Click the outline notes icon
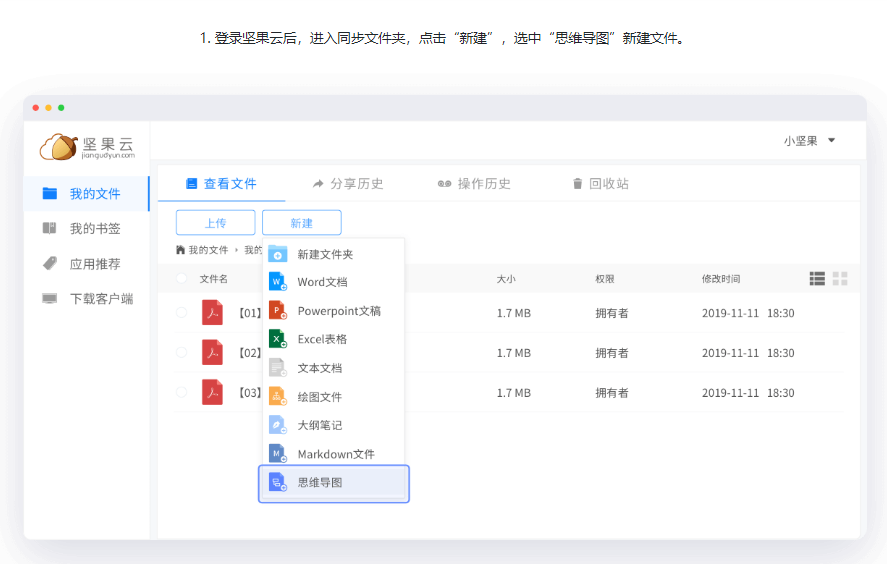Viewport: 887px width, 564px height. [x=278, y=425]
